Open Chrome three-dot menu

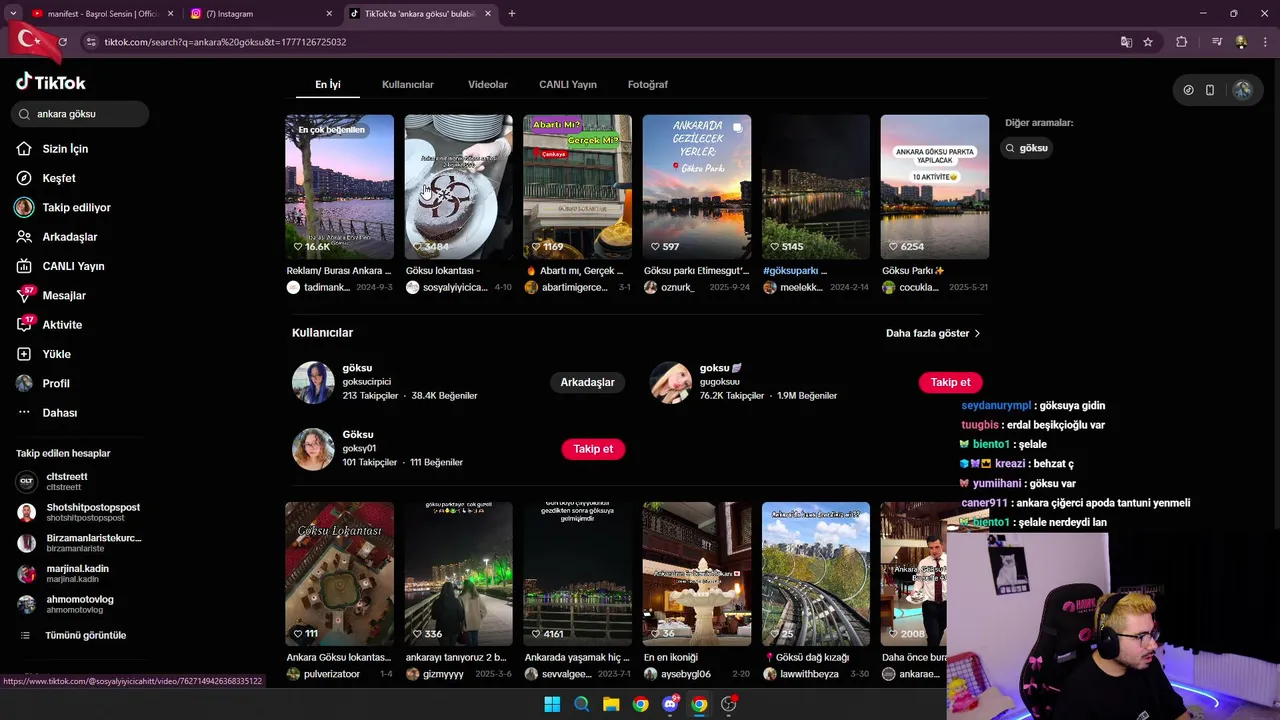[1266, 42]
